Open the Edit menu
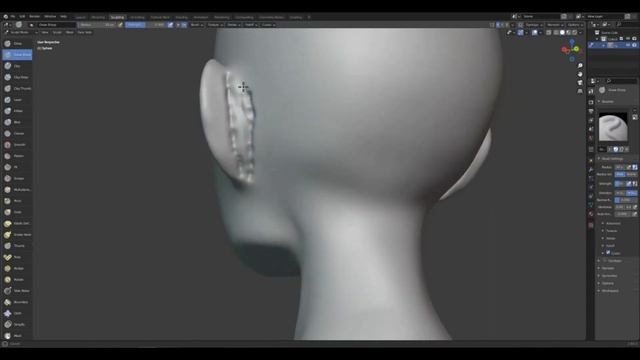Image resolution: width=640 pixels, height=360 pixels. tap(22, 17)
